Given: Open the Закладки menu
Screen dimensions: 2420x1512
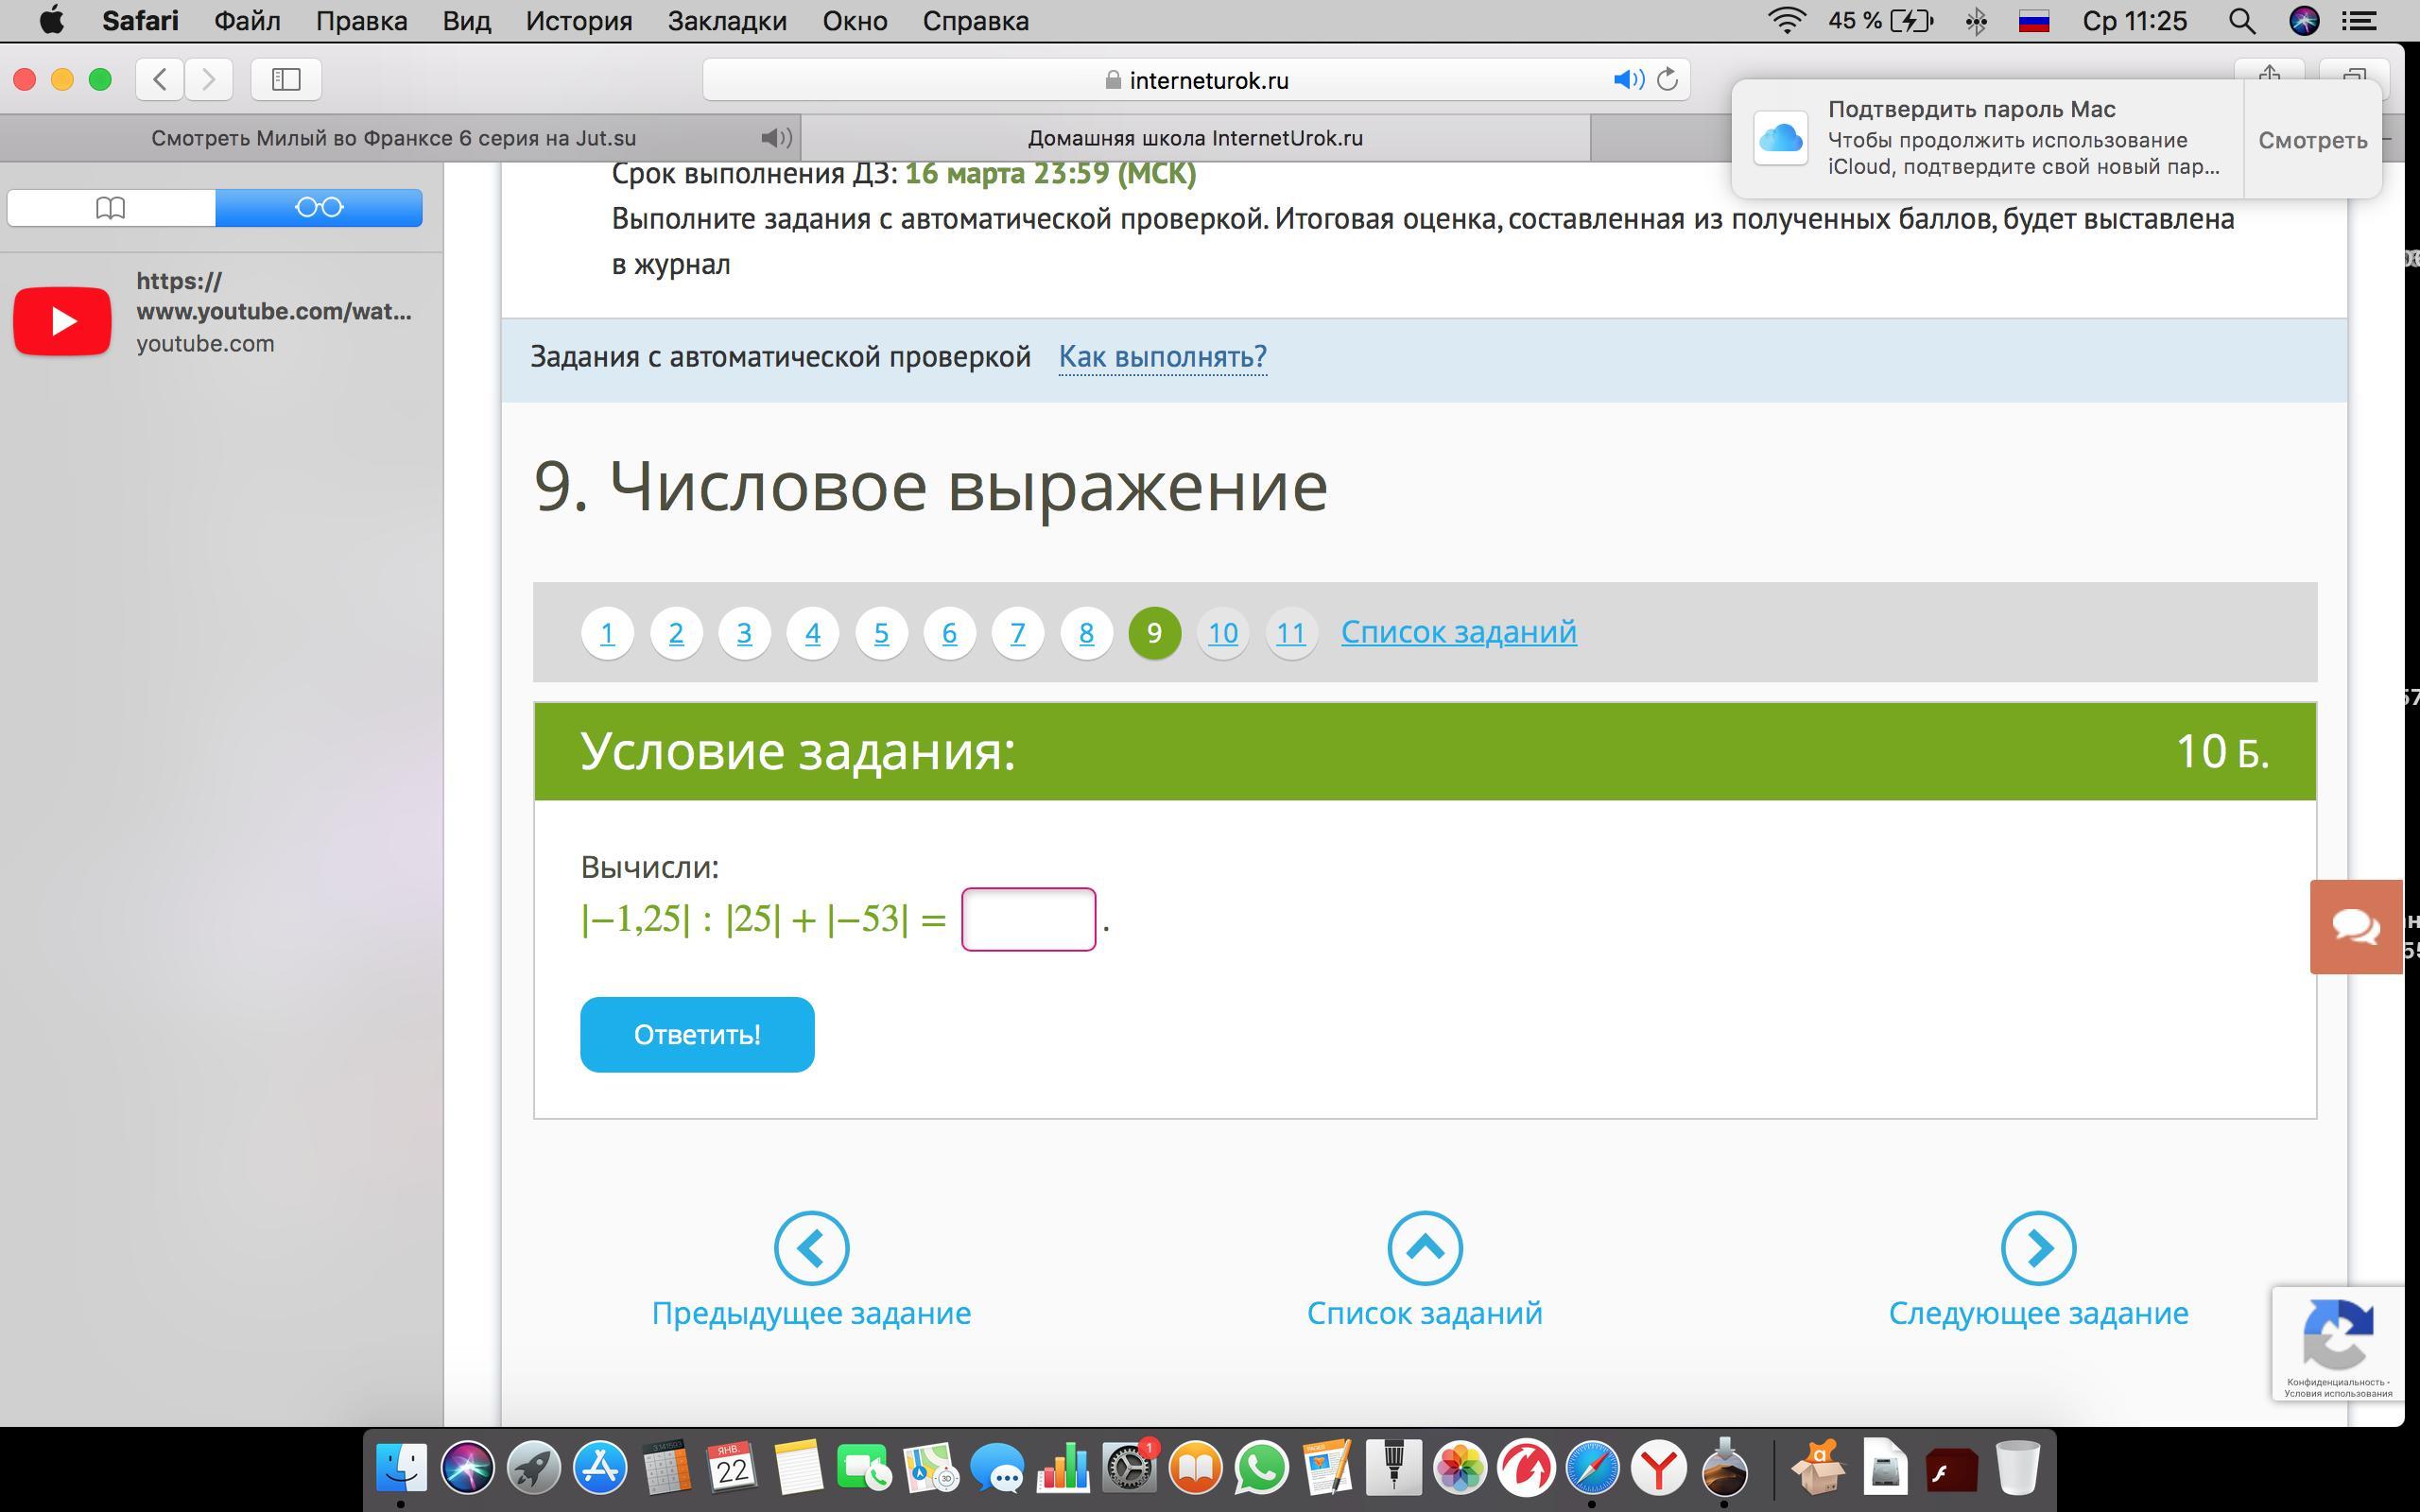Looking at the screenshot, I should pyautogui.click(x=727, y=21).
